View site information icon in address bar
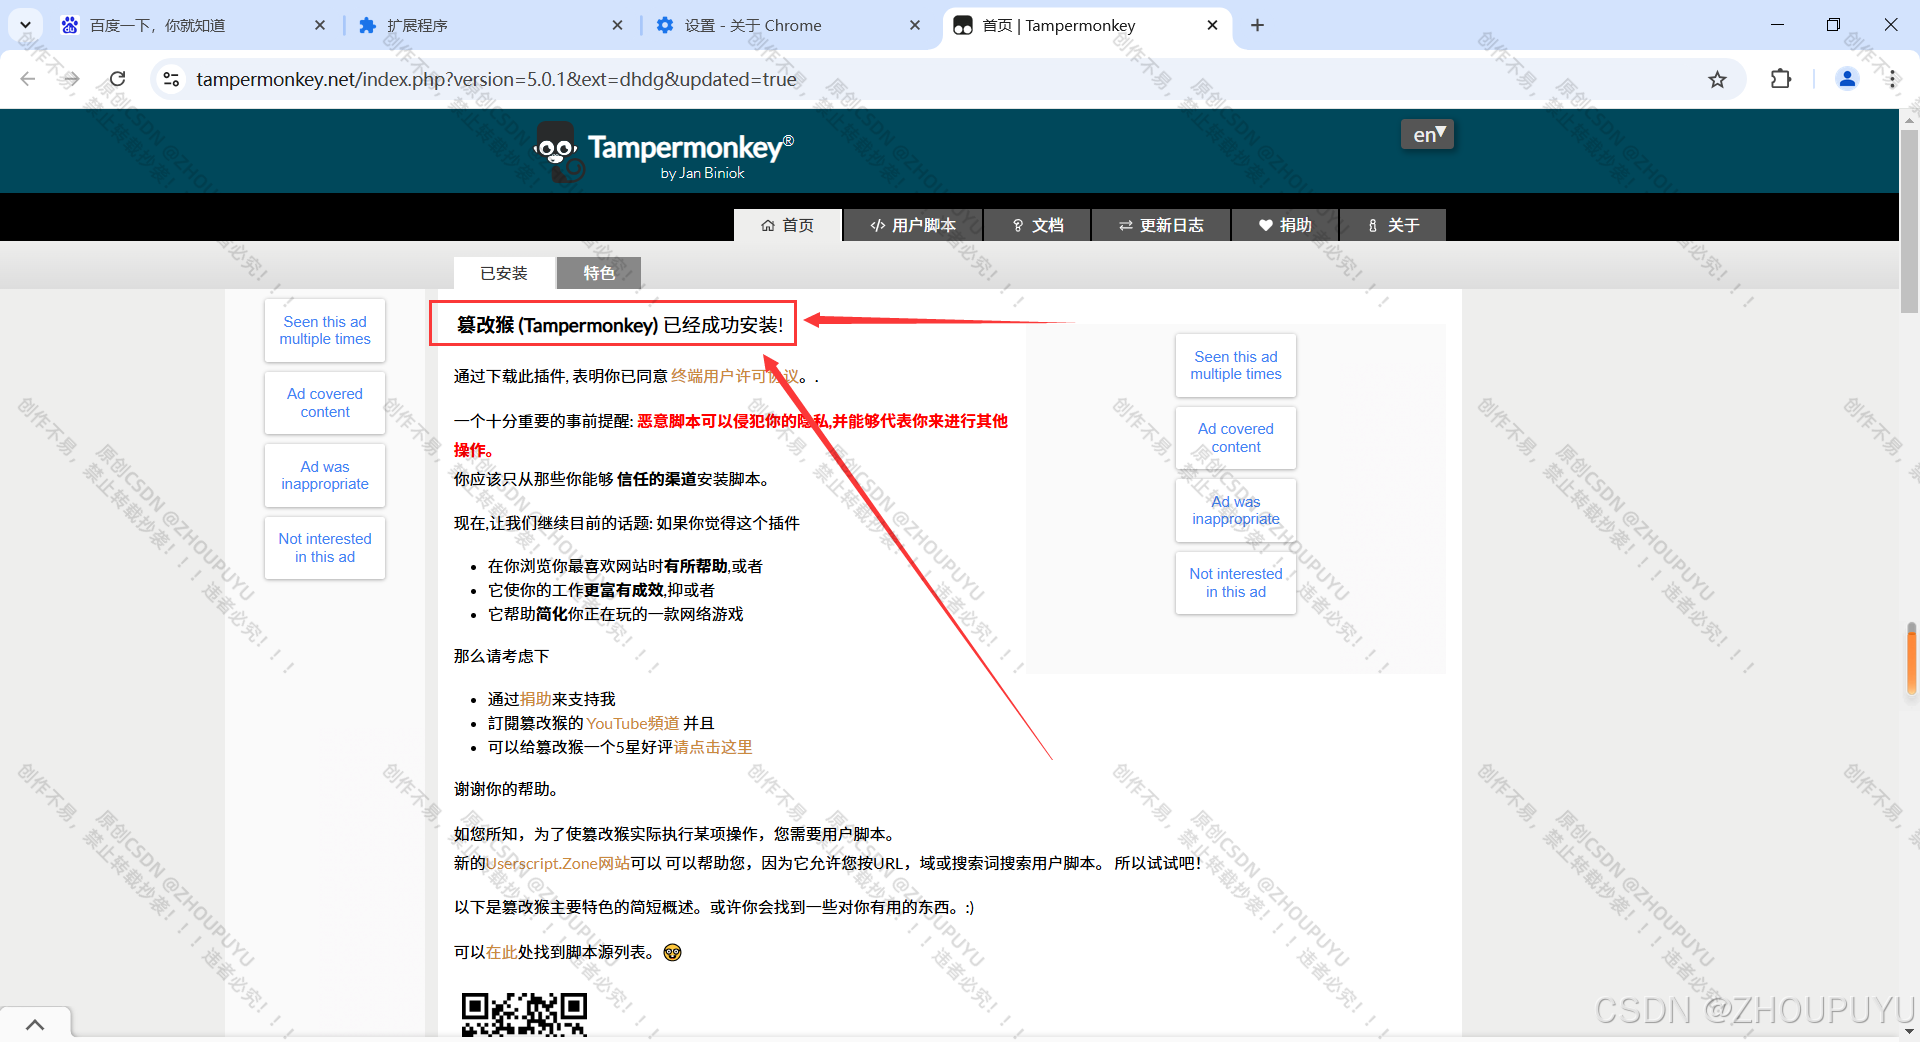This screenshot has height=1042, width=1920. (x=171, y=79)
